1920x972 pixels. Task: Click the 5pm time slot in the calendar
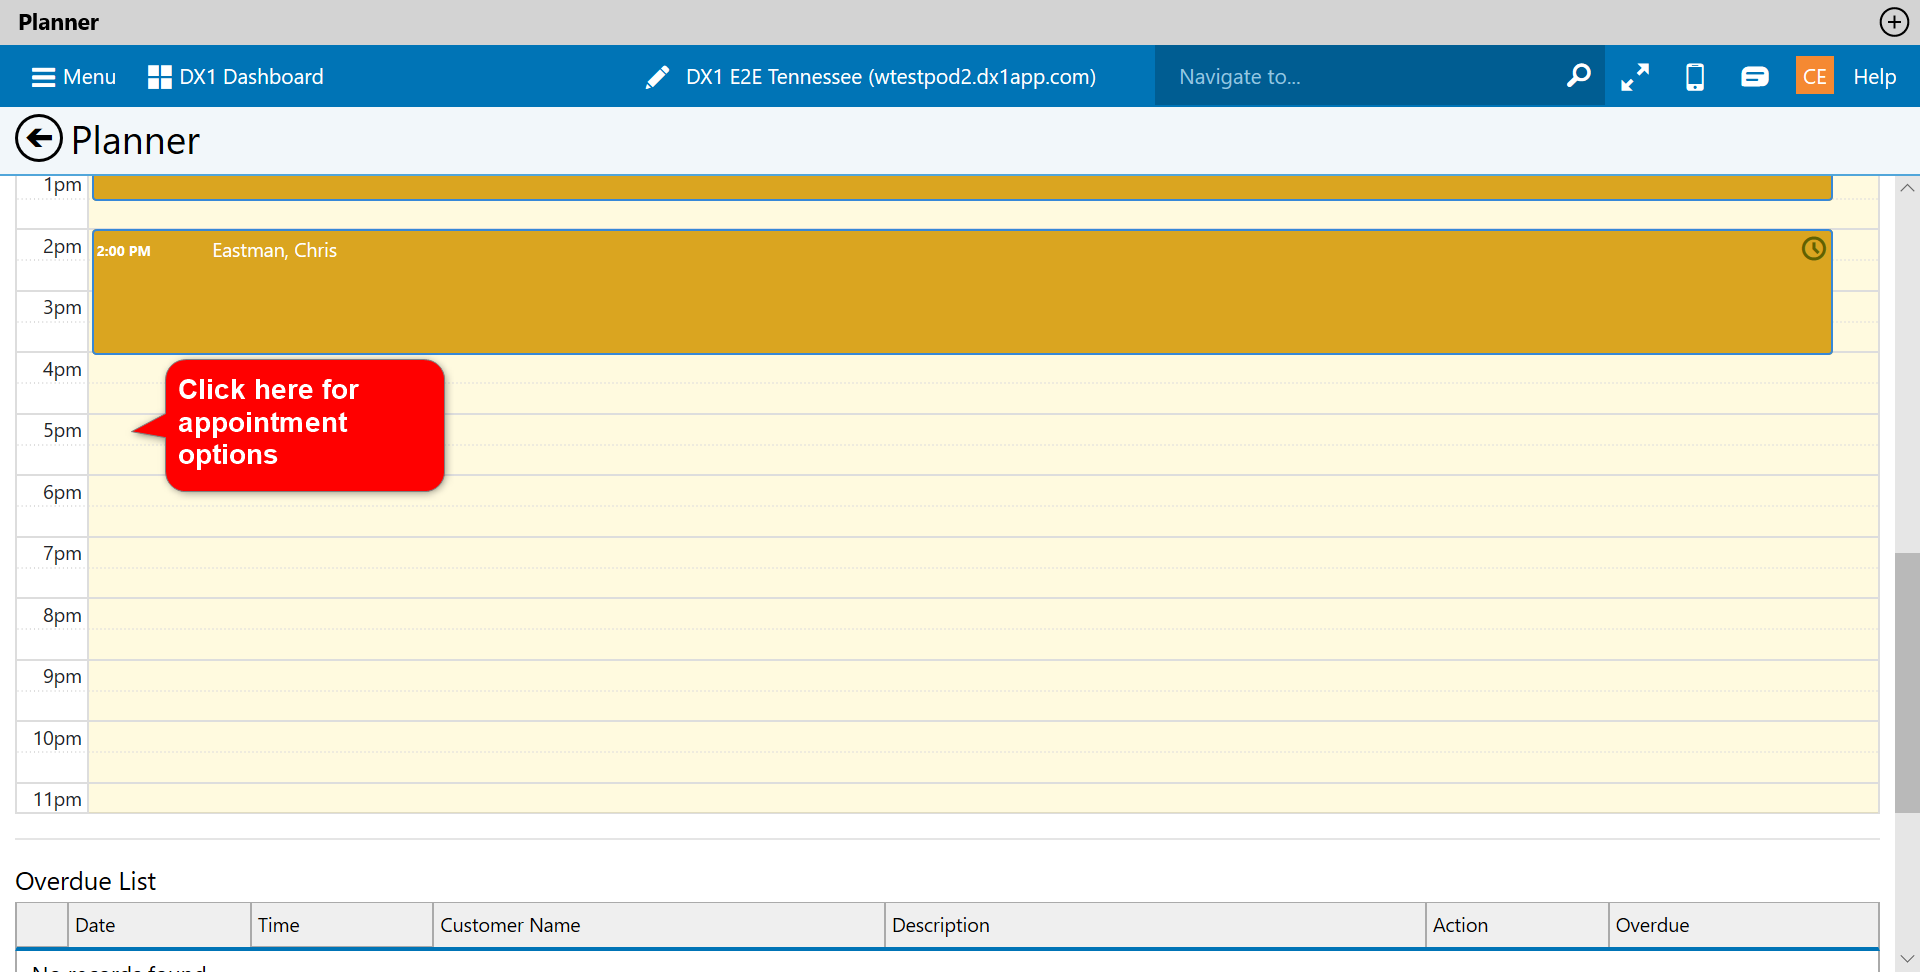983,444
